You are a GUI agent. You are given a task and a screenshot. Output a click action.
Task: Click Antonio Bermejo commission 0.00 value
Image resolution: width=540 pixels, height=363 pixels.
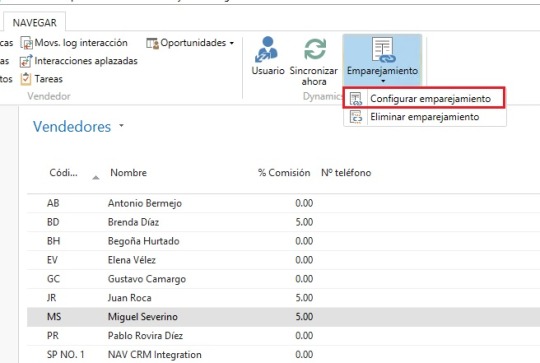click(304, 203)
